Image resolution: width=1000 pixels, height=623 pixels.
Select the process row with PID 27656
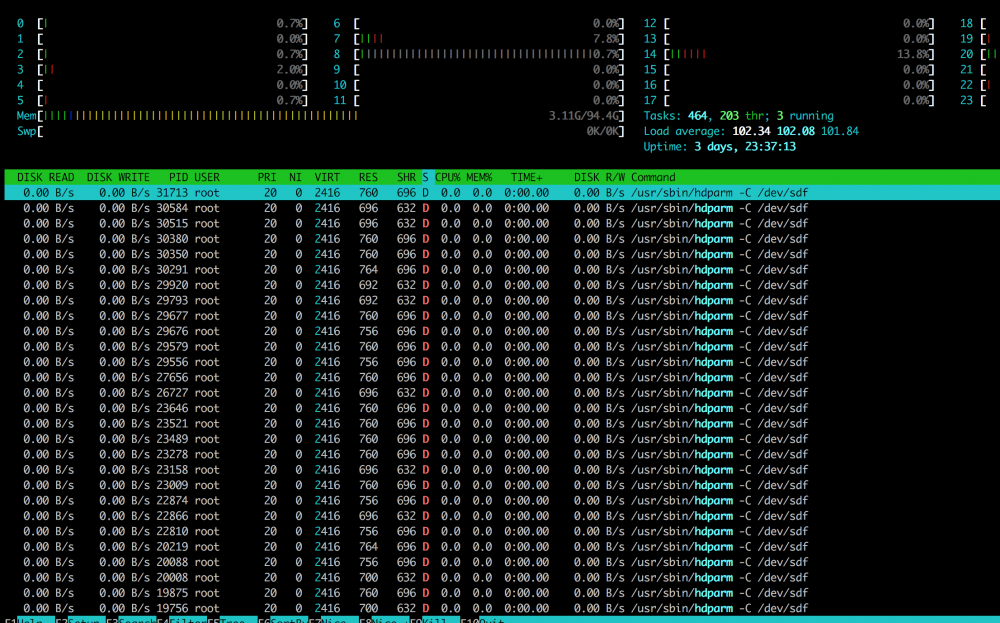click(502, 377)
